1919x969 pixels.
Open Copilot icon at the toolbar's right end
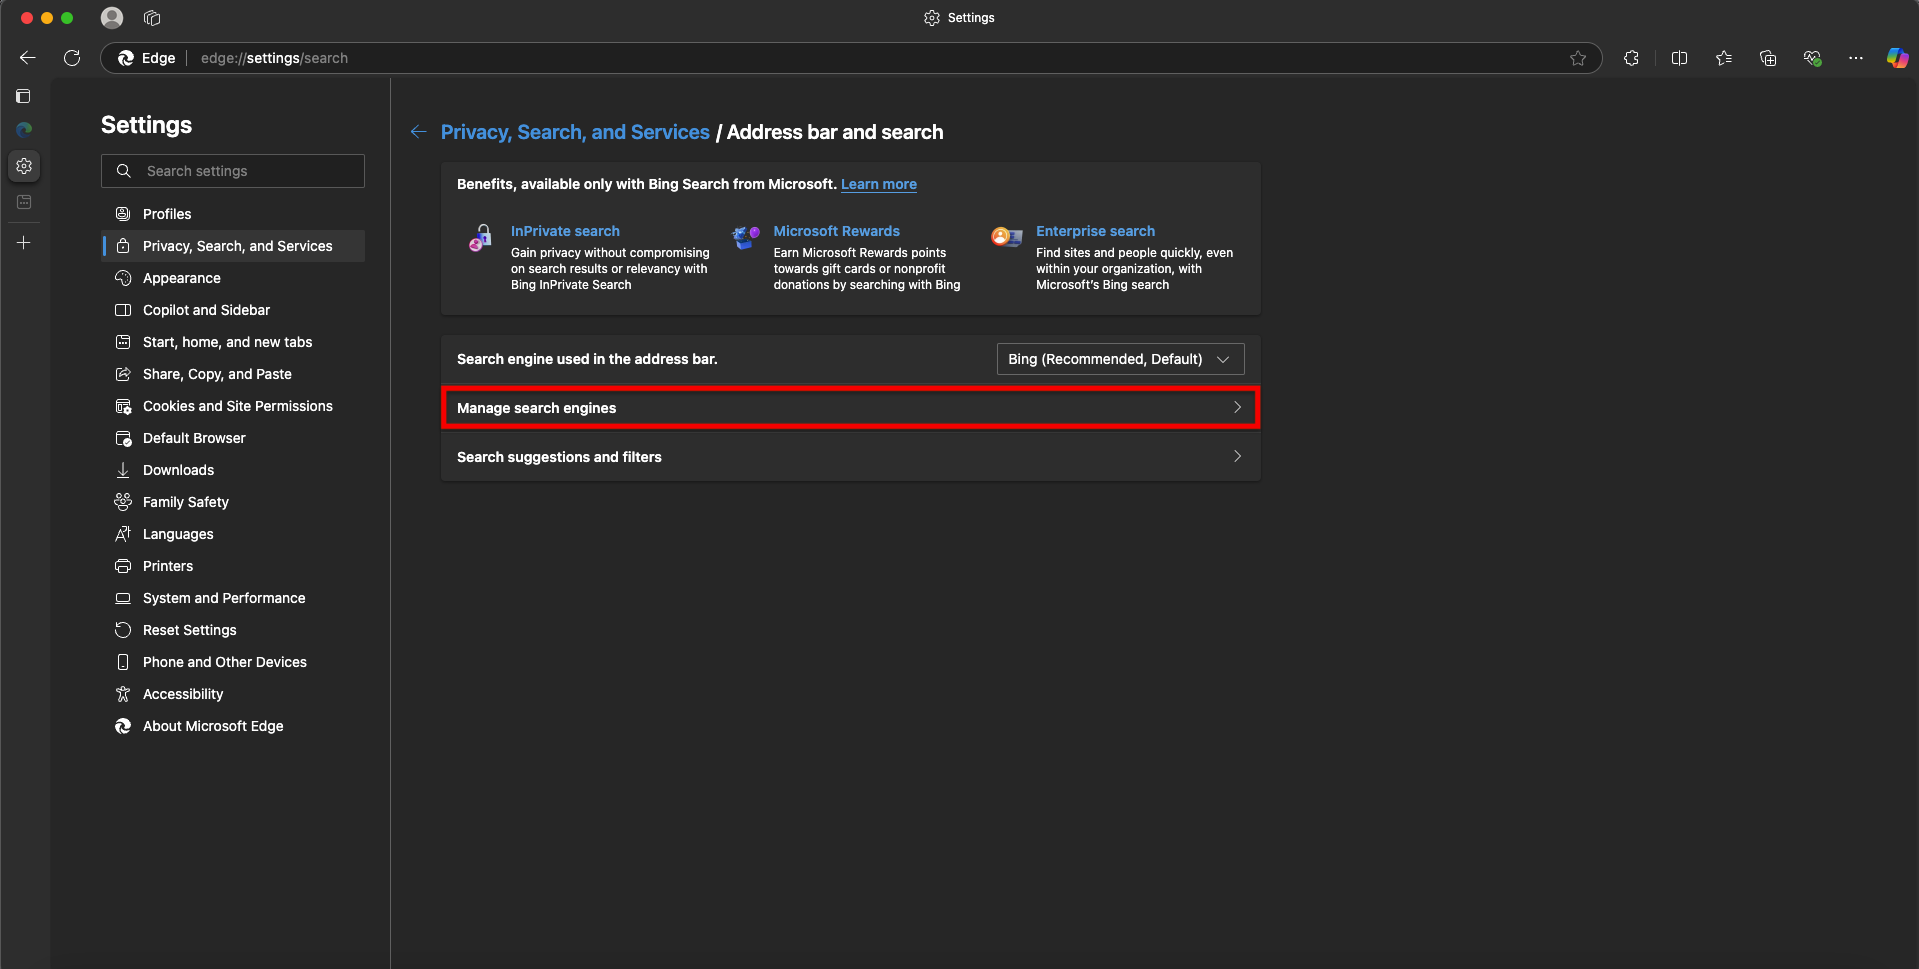[x=1897, y=58]
